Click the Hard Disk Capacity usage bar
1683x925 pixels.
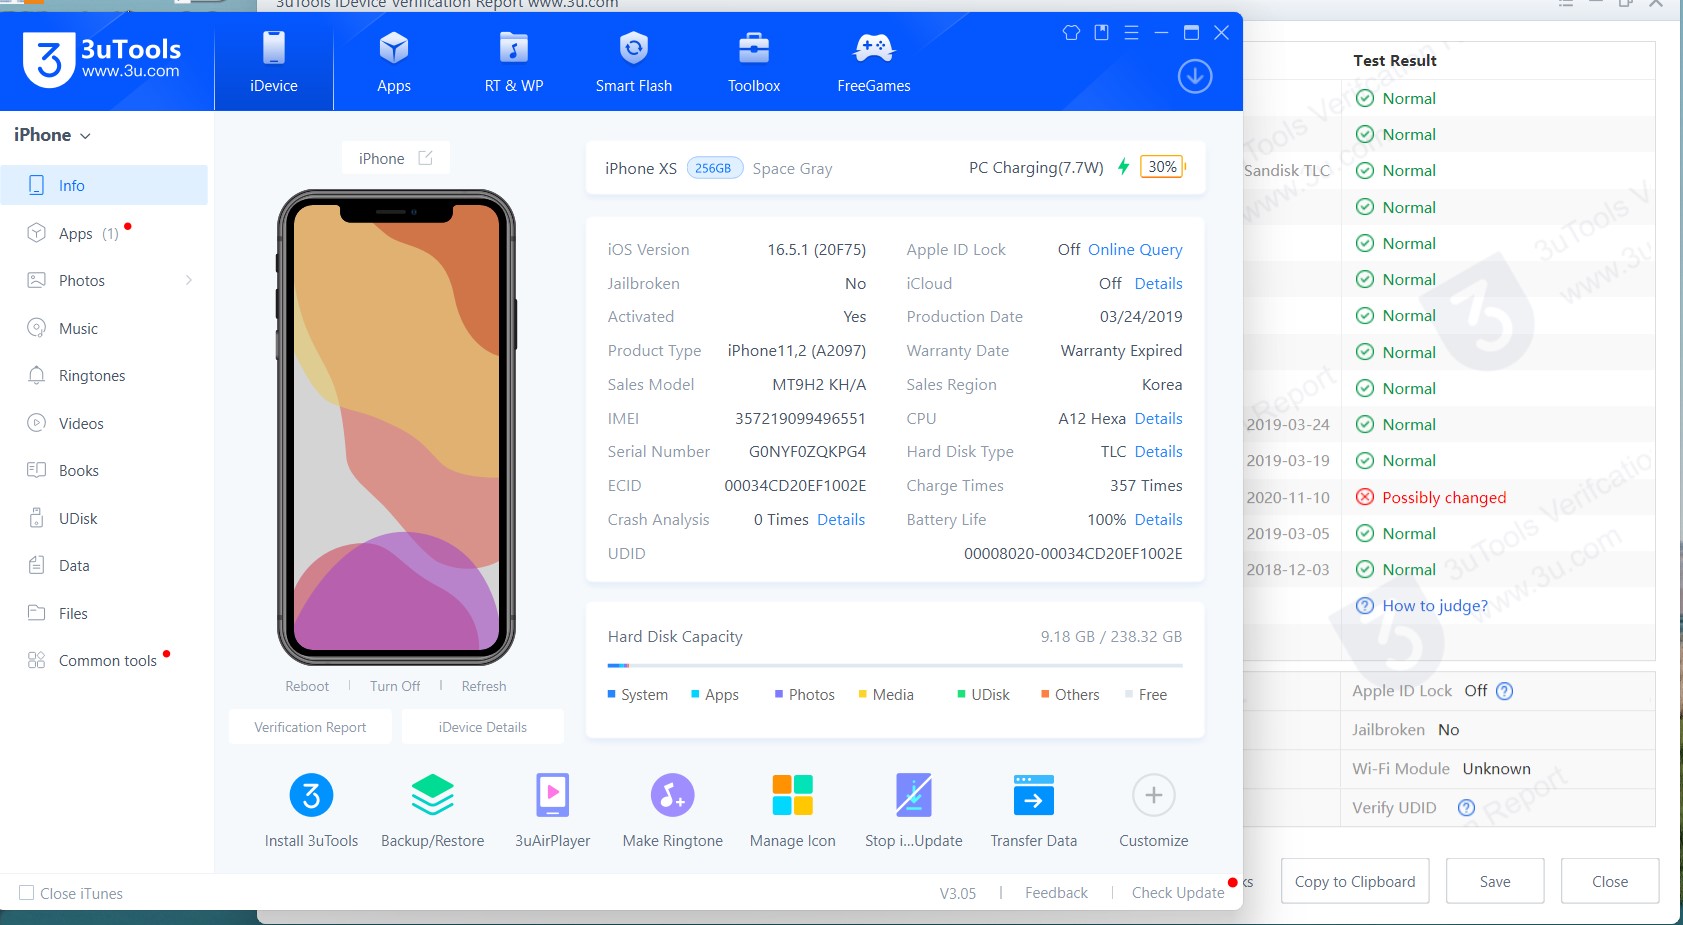(895, 665)
